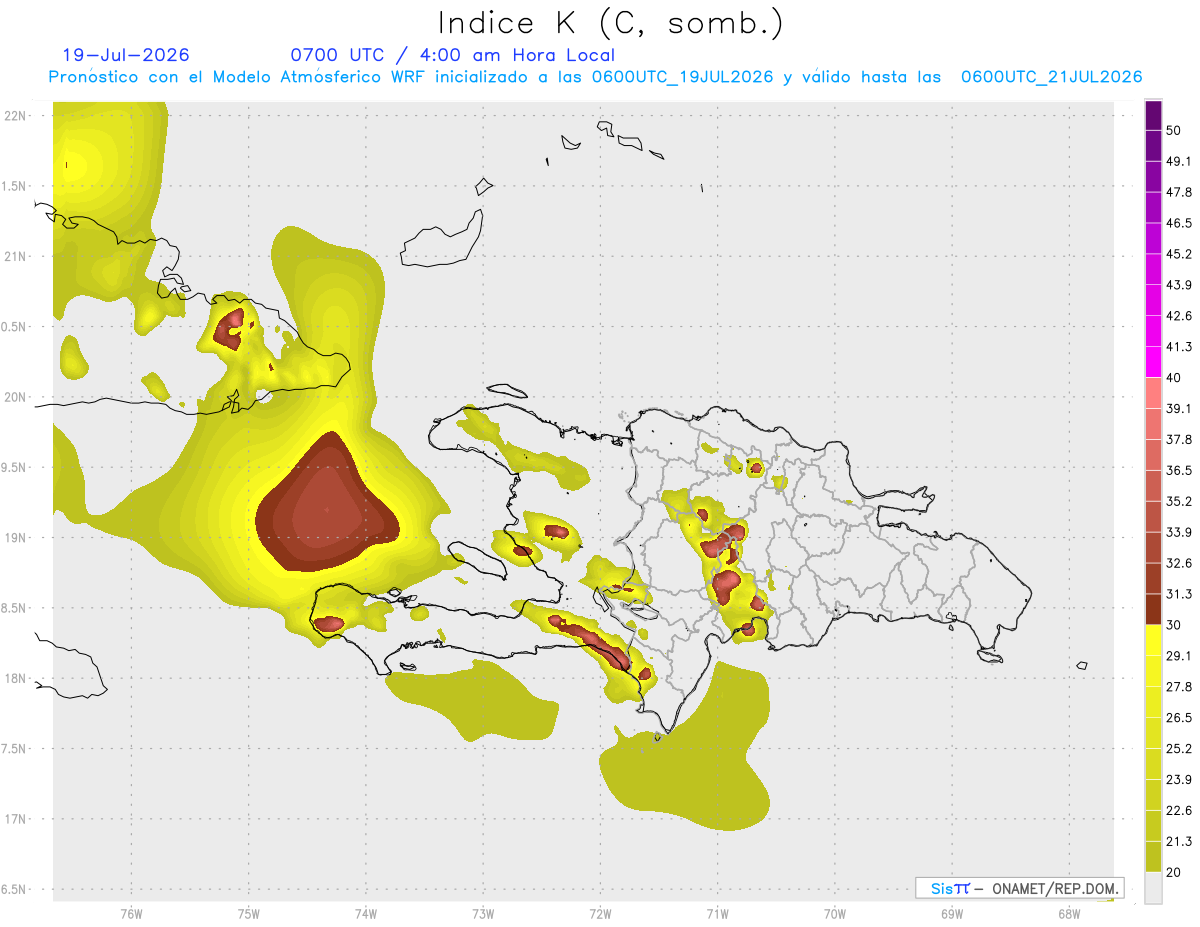Click the color bar value '46.5'

tap(1179, 223)
